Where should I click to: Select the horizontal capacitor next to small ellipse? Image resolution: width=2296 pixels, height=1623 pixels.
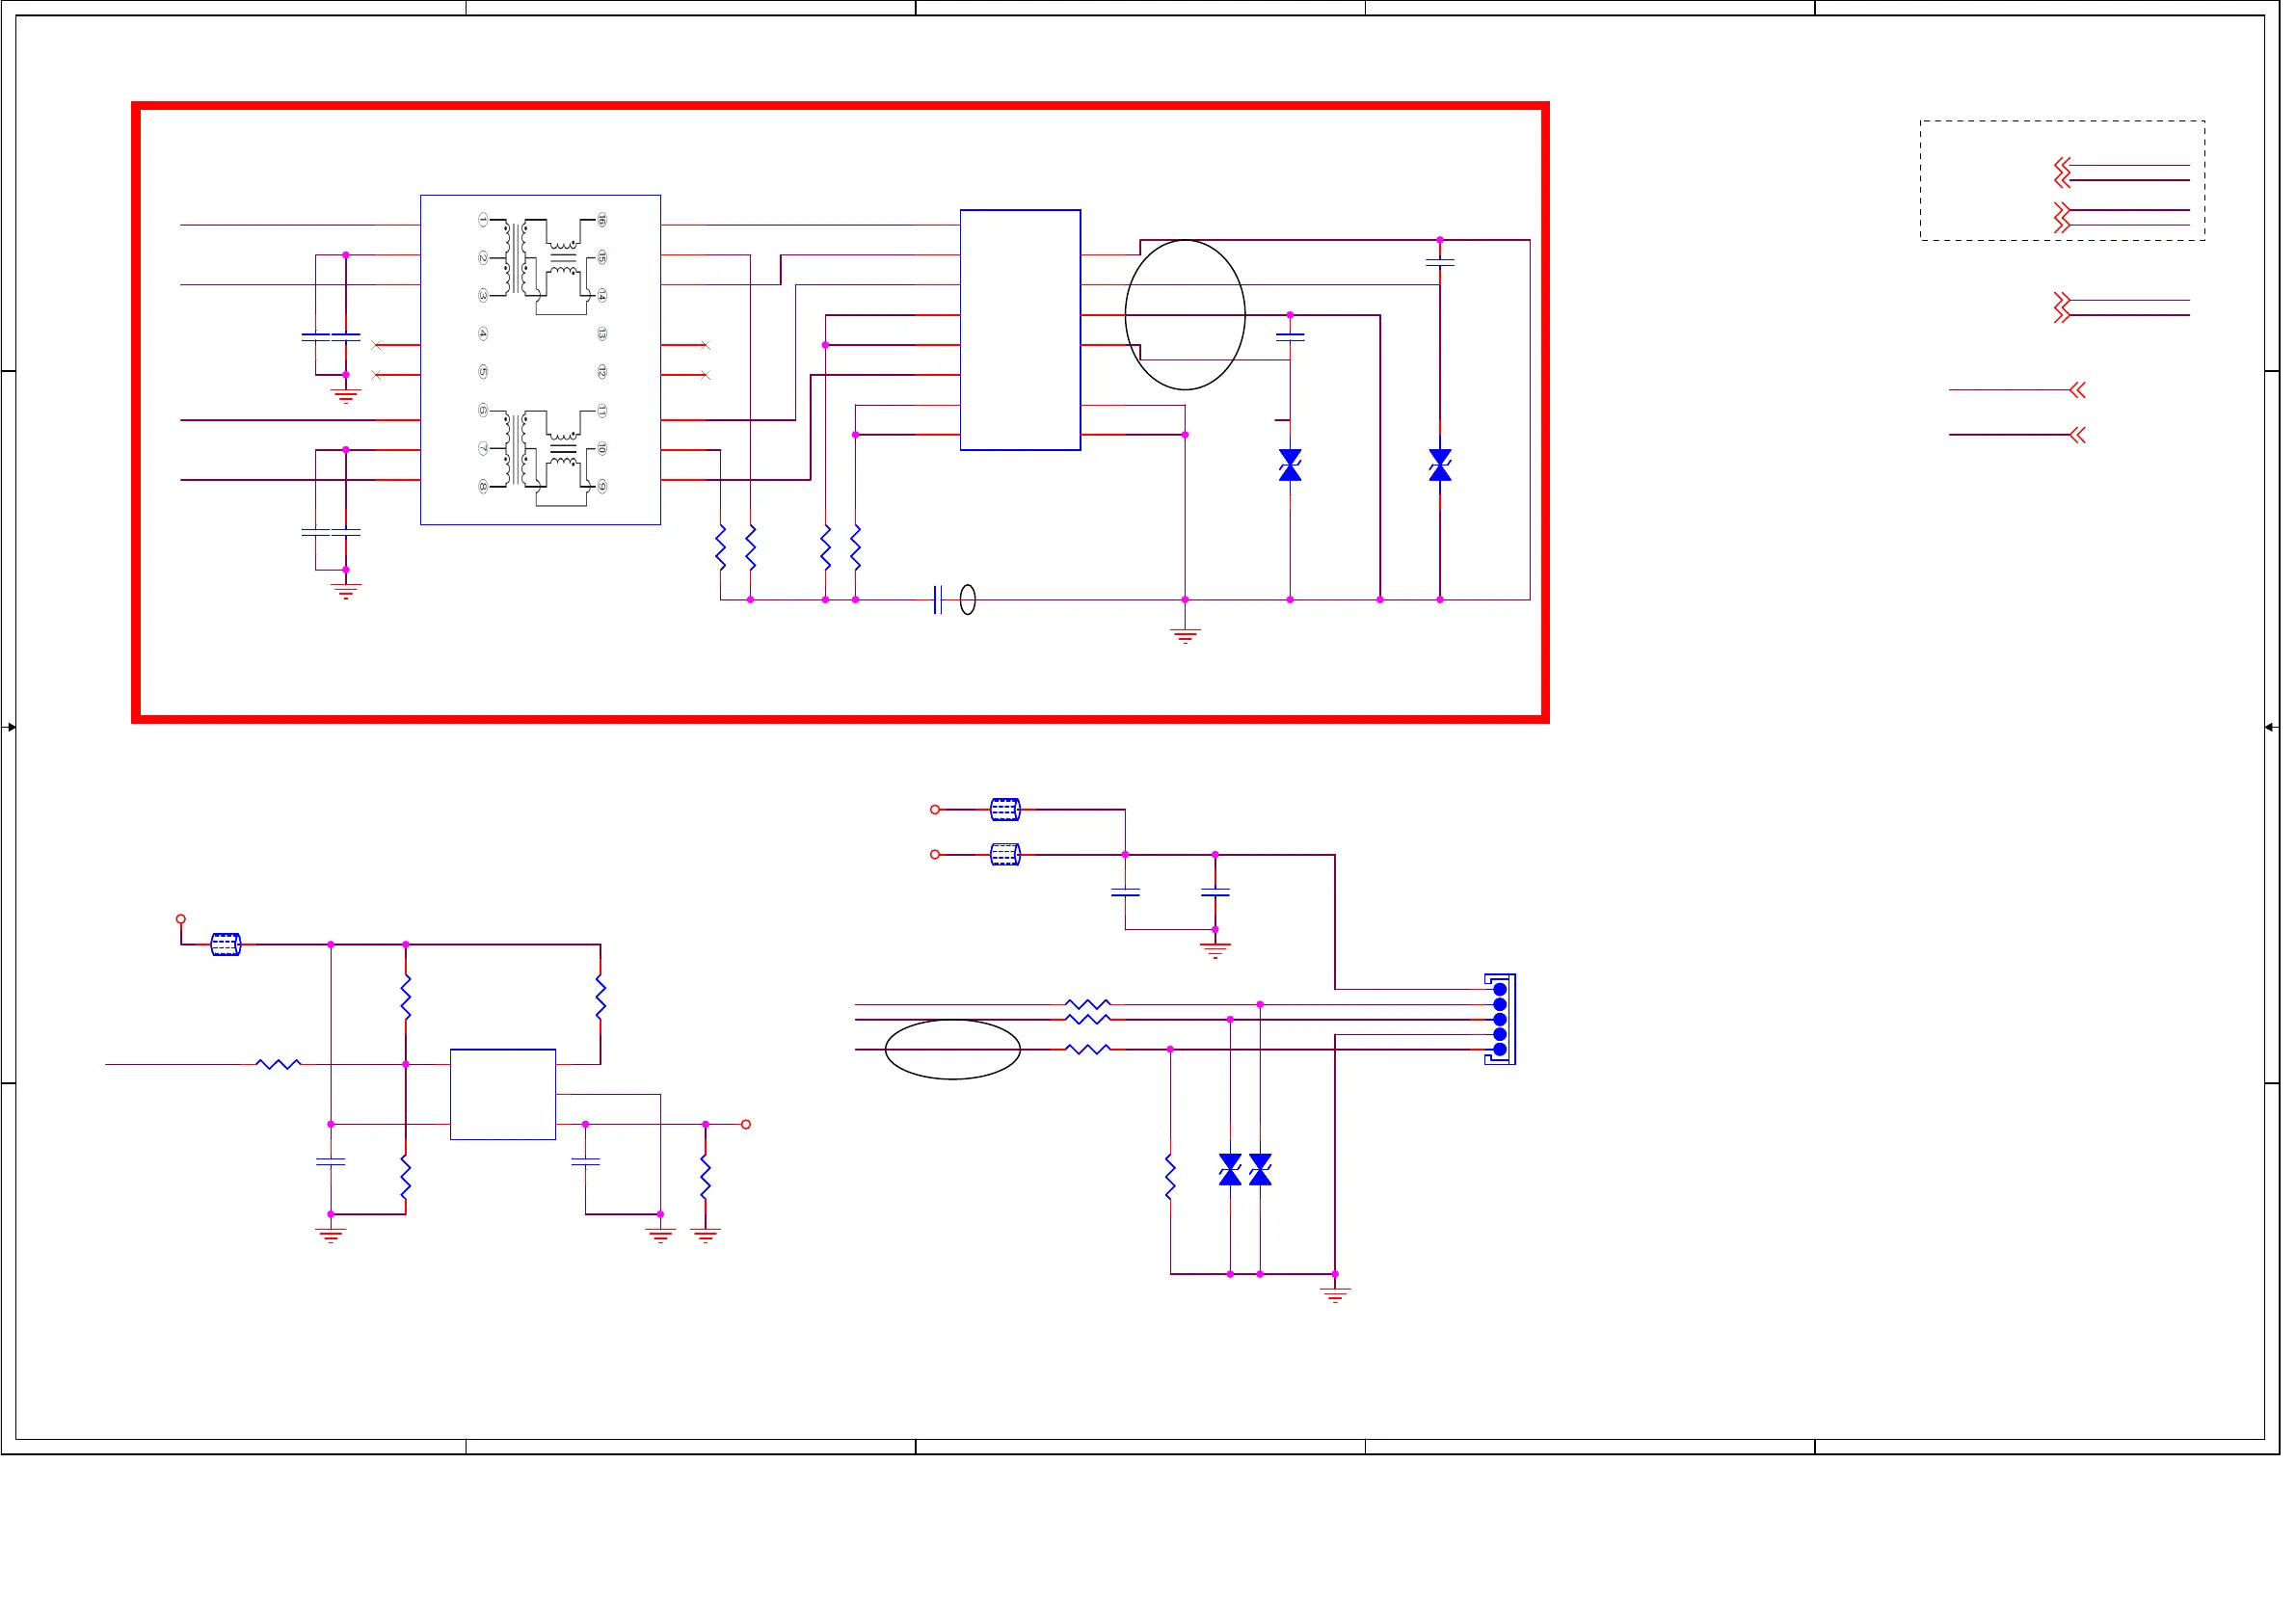938,600
